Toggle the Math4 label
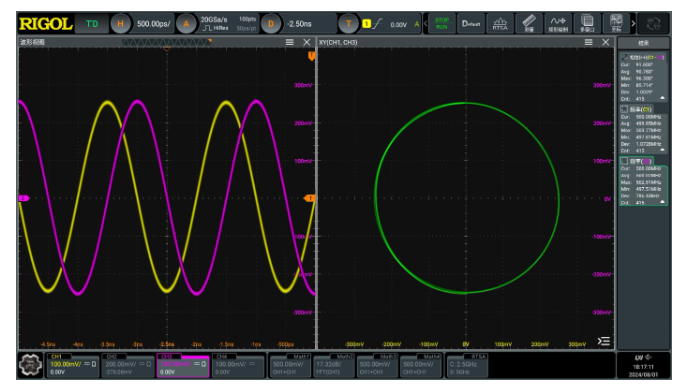This screenshot has width=683, height=388. point(431,357)
